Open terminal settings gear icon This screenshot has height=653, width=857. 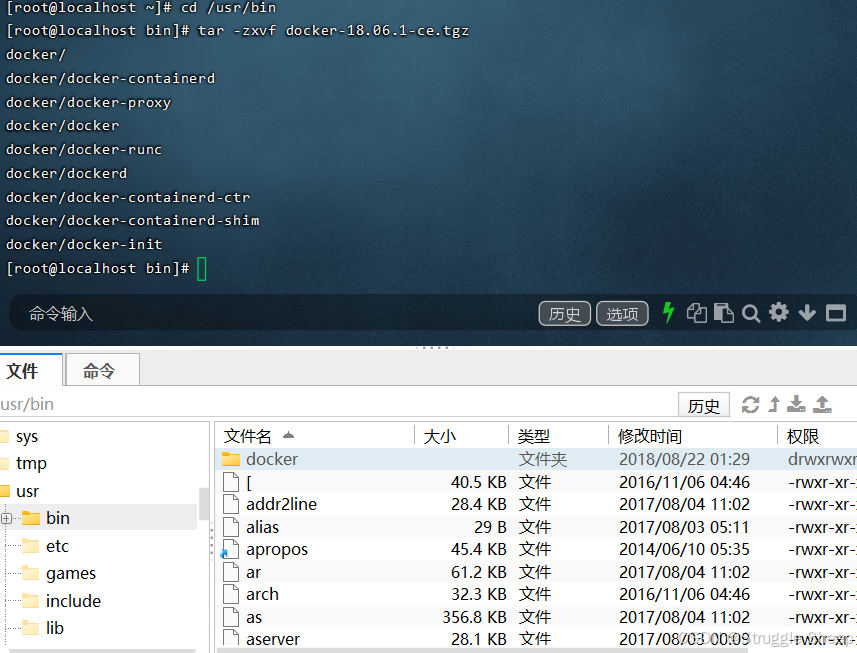point(779,313)
